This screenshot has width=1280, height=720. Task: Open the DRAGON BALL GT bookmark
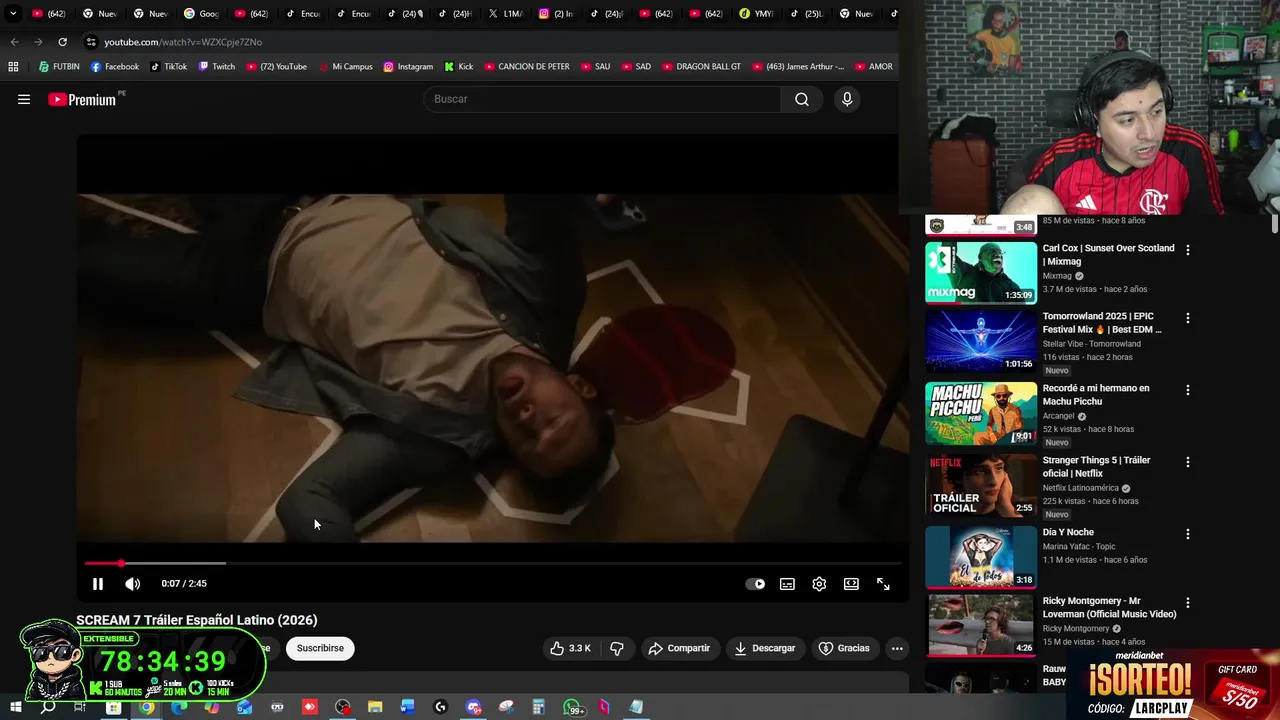click(x=701, y=67)
